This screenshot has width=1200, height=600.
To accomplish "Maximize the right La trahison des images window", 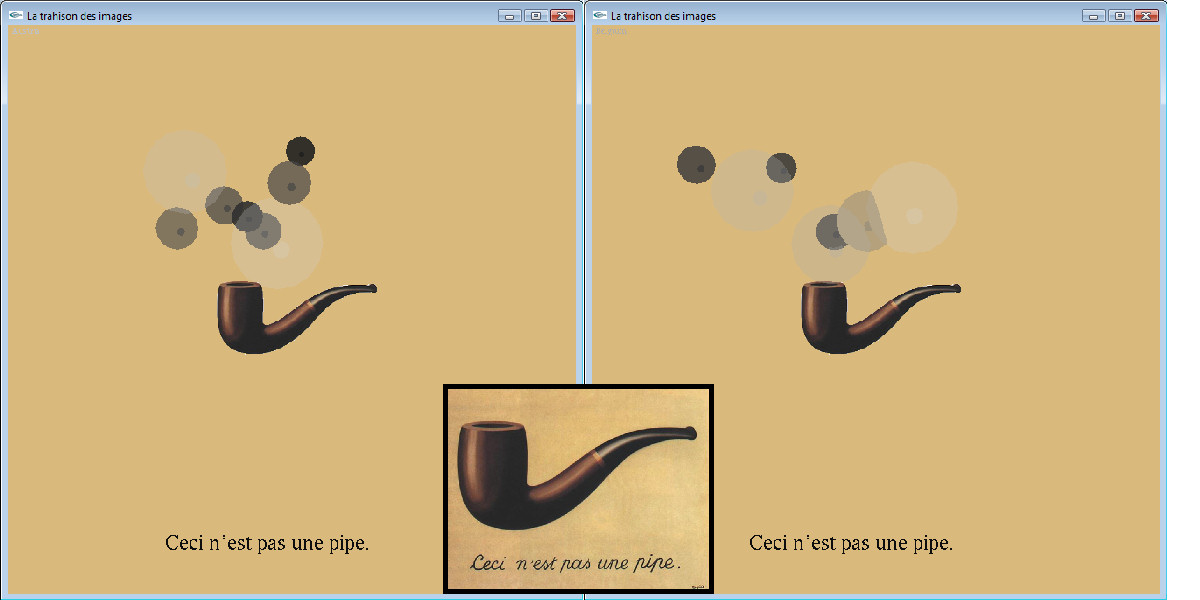I will pos(1120,16).
